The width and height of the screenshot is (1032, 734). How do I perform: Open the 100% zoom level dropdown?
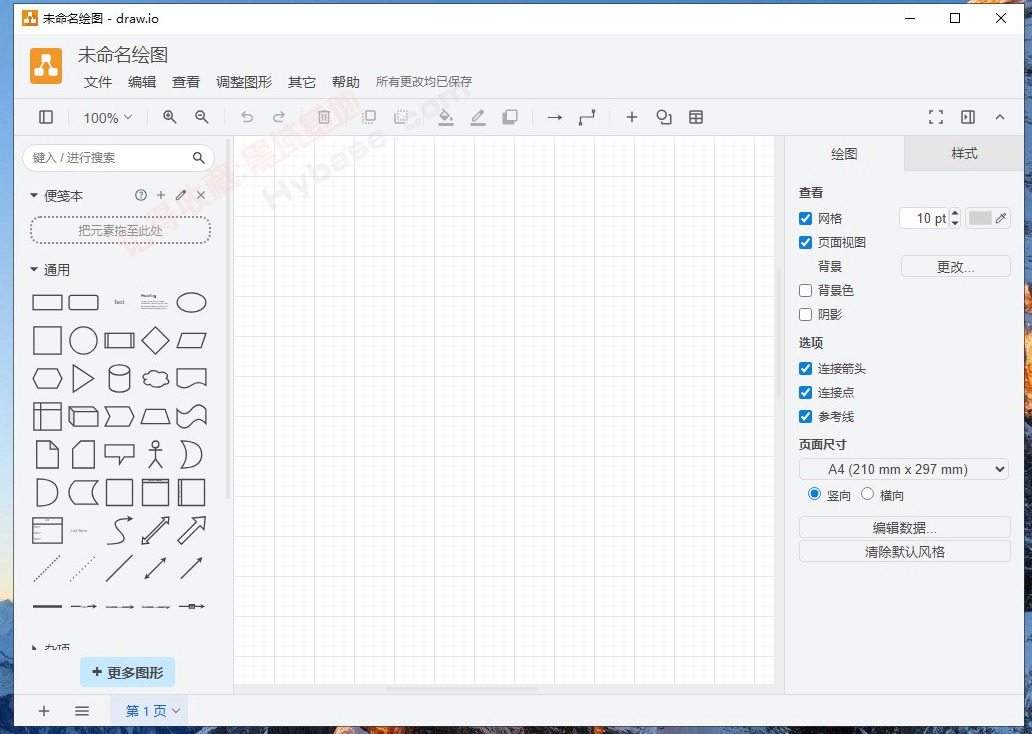[107, 117]
